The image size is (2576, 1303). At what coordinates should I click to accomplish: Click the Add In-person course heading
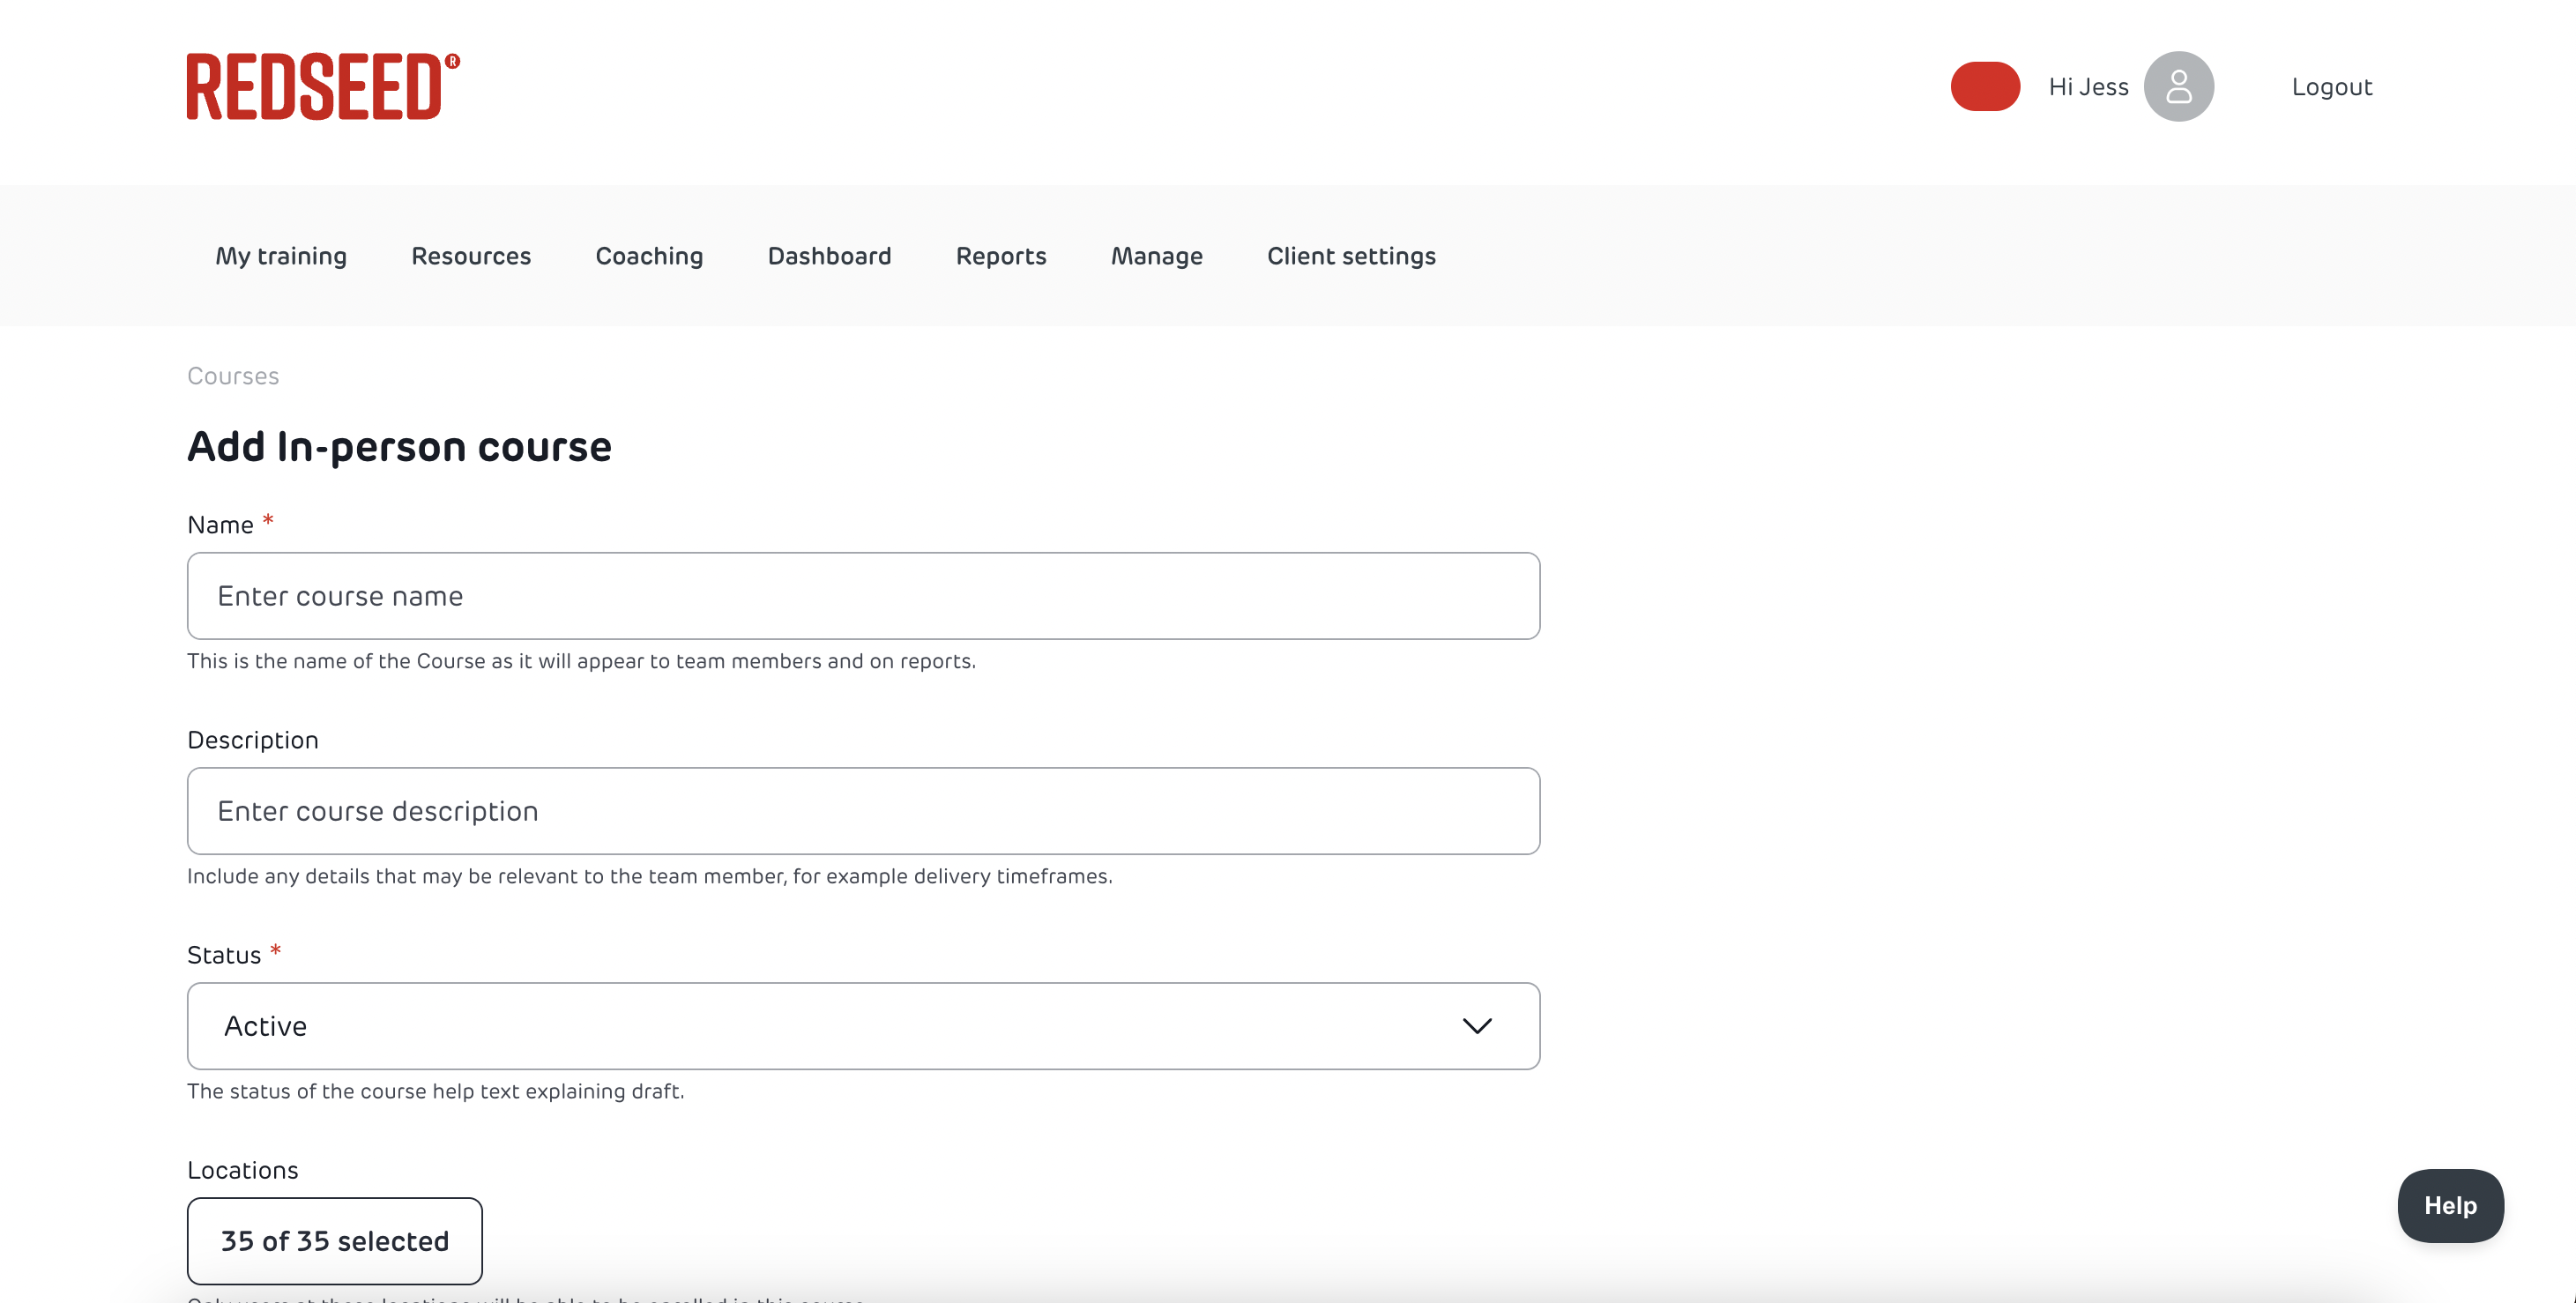pyautogui.click(x=399, y=446)
